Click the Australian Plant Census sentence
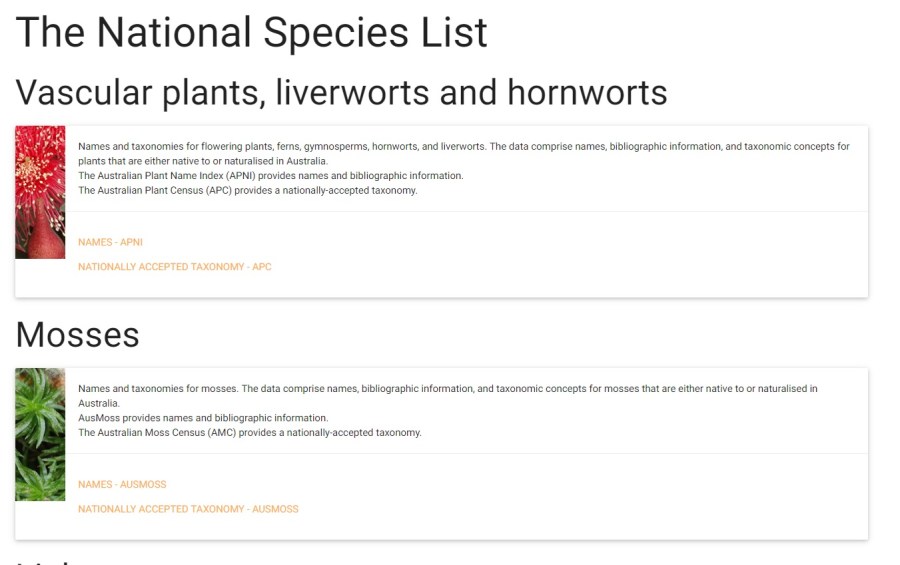900x565 pixels. click(x=247, y=190)
